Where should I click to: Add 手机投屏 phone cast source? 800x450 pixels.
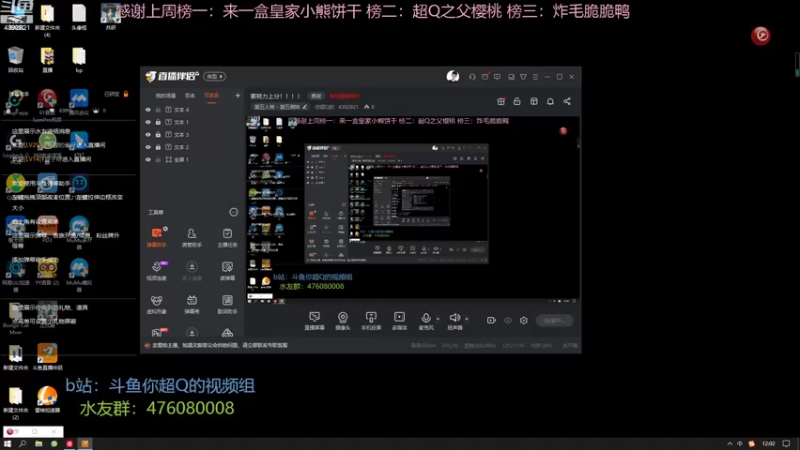(x=371, y=321)
